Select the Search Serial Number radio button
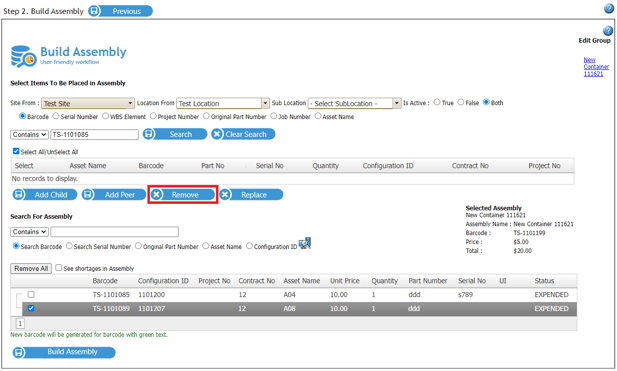 69,246
